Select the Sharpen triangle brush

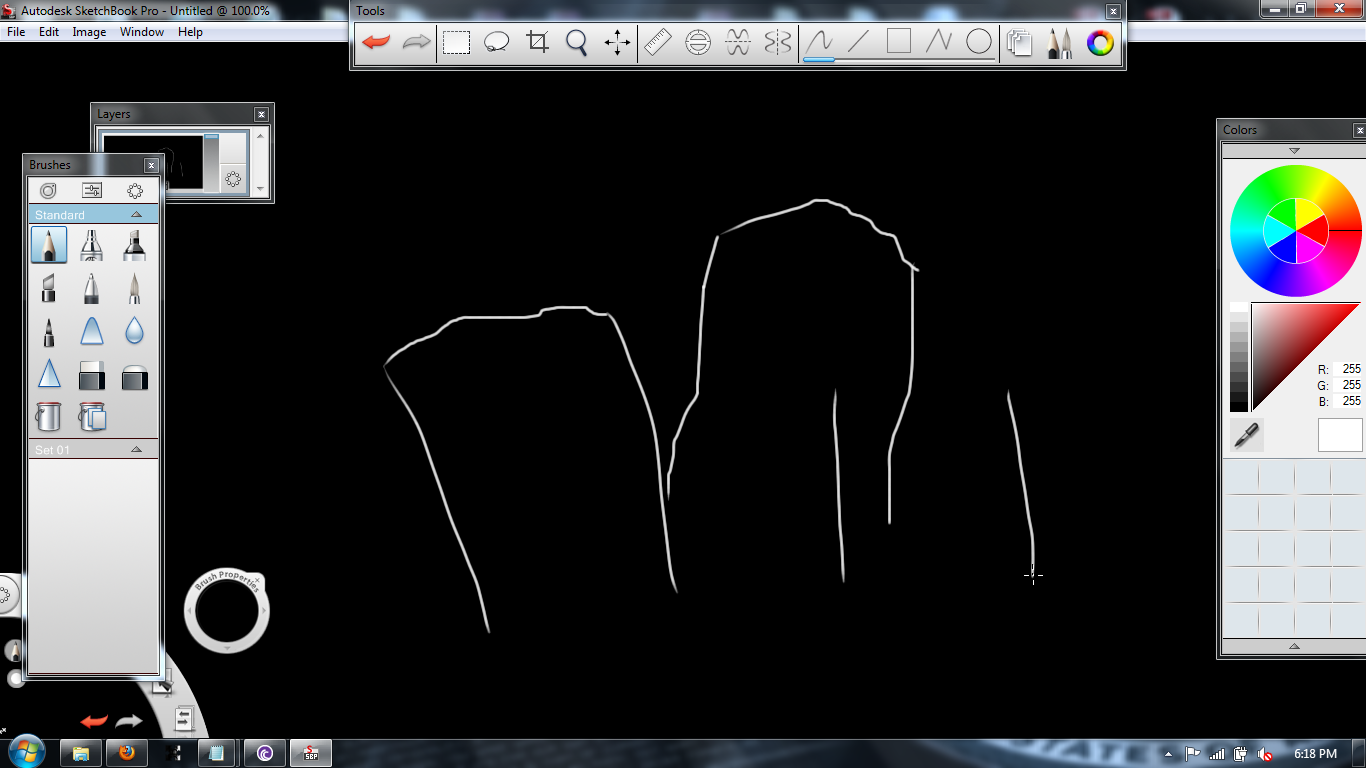49,374
